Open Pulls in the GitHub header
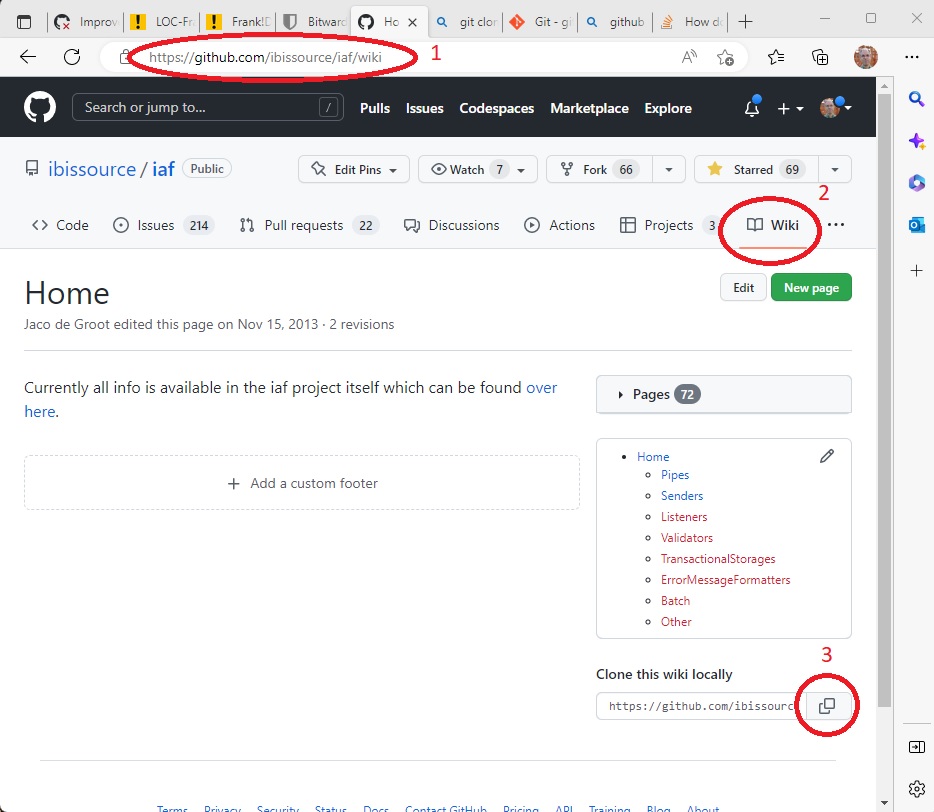This screenshot has height=812, width=934. point(375,108)
